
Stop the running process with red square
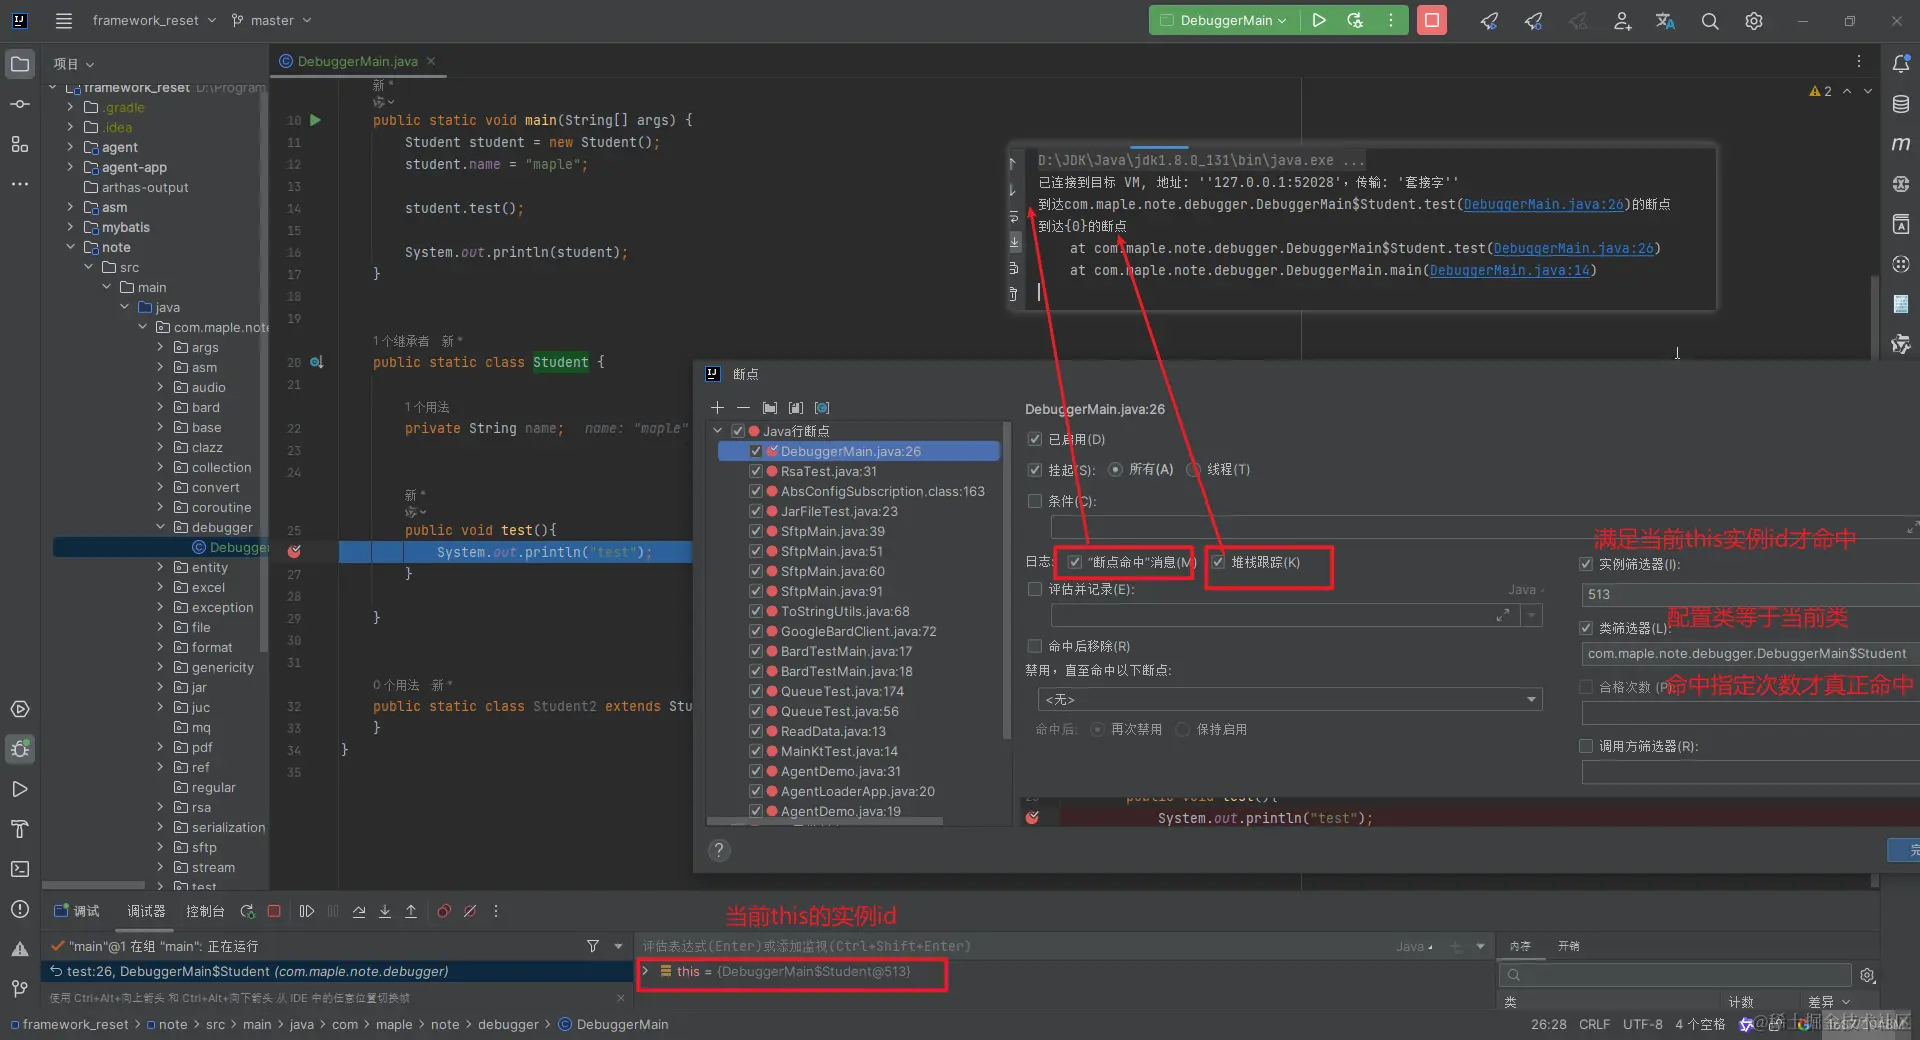(1432, 20)
